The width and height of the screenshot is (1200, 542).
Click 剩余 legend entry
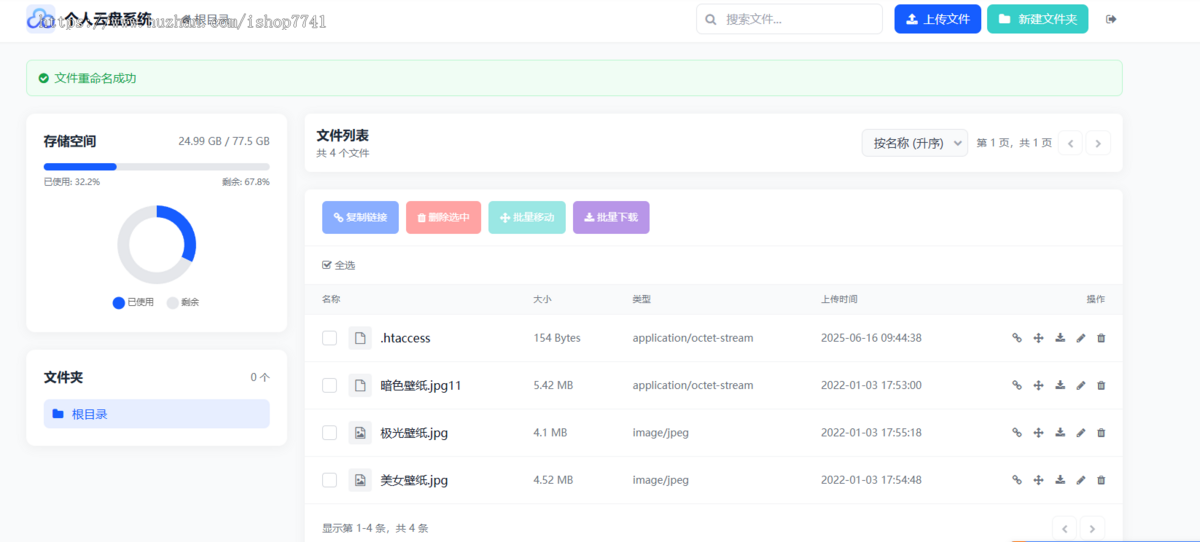coord(183,302)
